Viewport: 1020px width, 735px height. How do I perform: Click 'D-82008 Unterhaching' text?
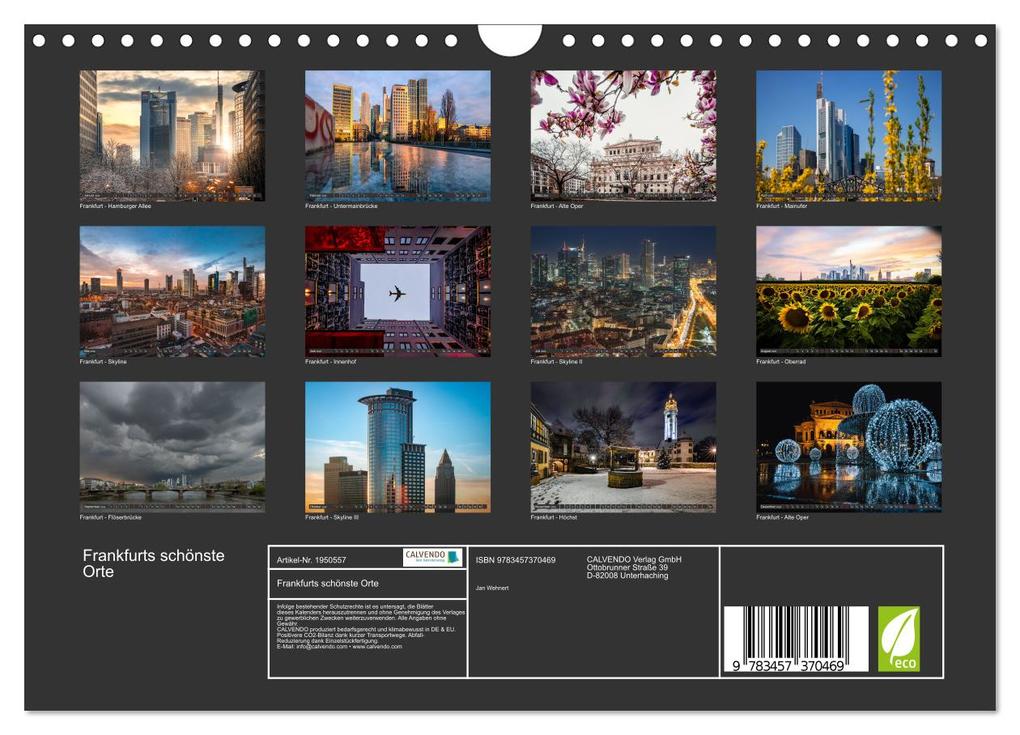coord(627,575)
